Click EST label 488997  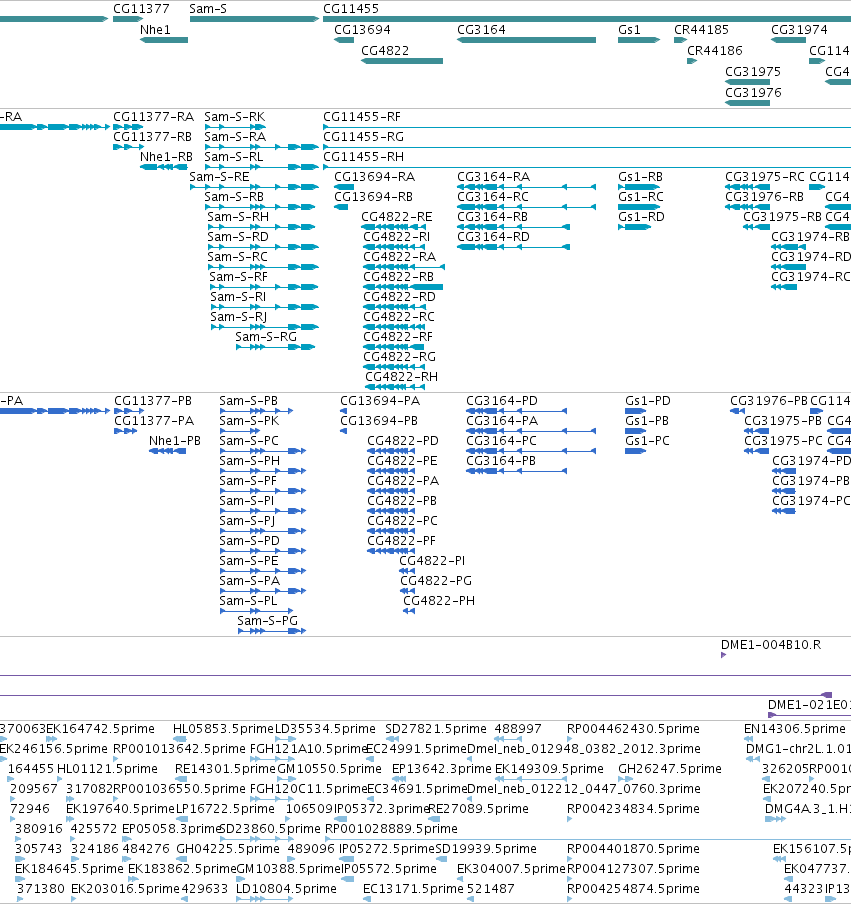click(518, 729)
